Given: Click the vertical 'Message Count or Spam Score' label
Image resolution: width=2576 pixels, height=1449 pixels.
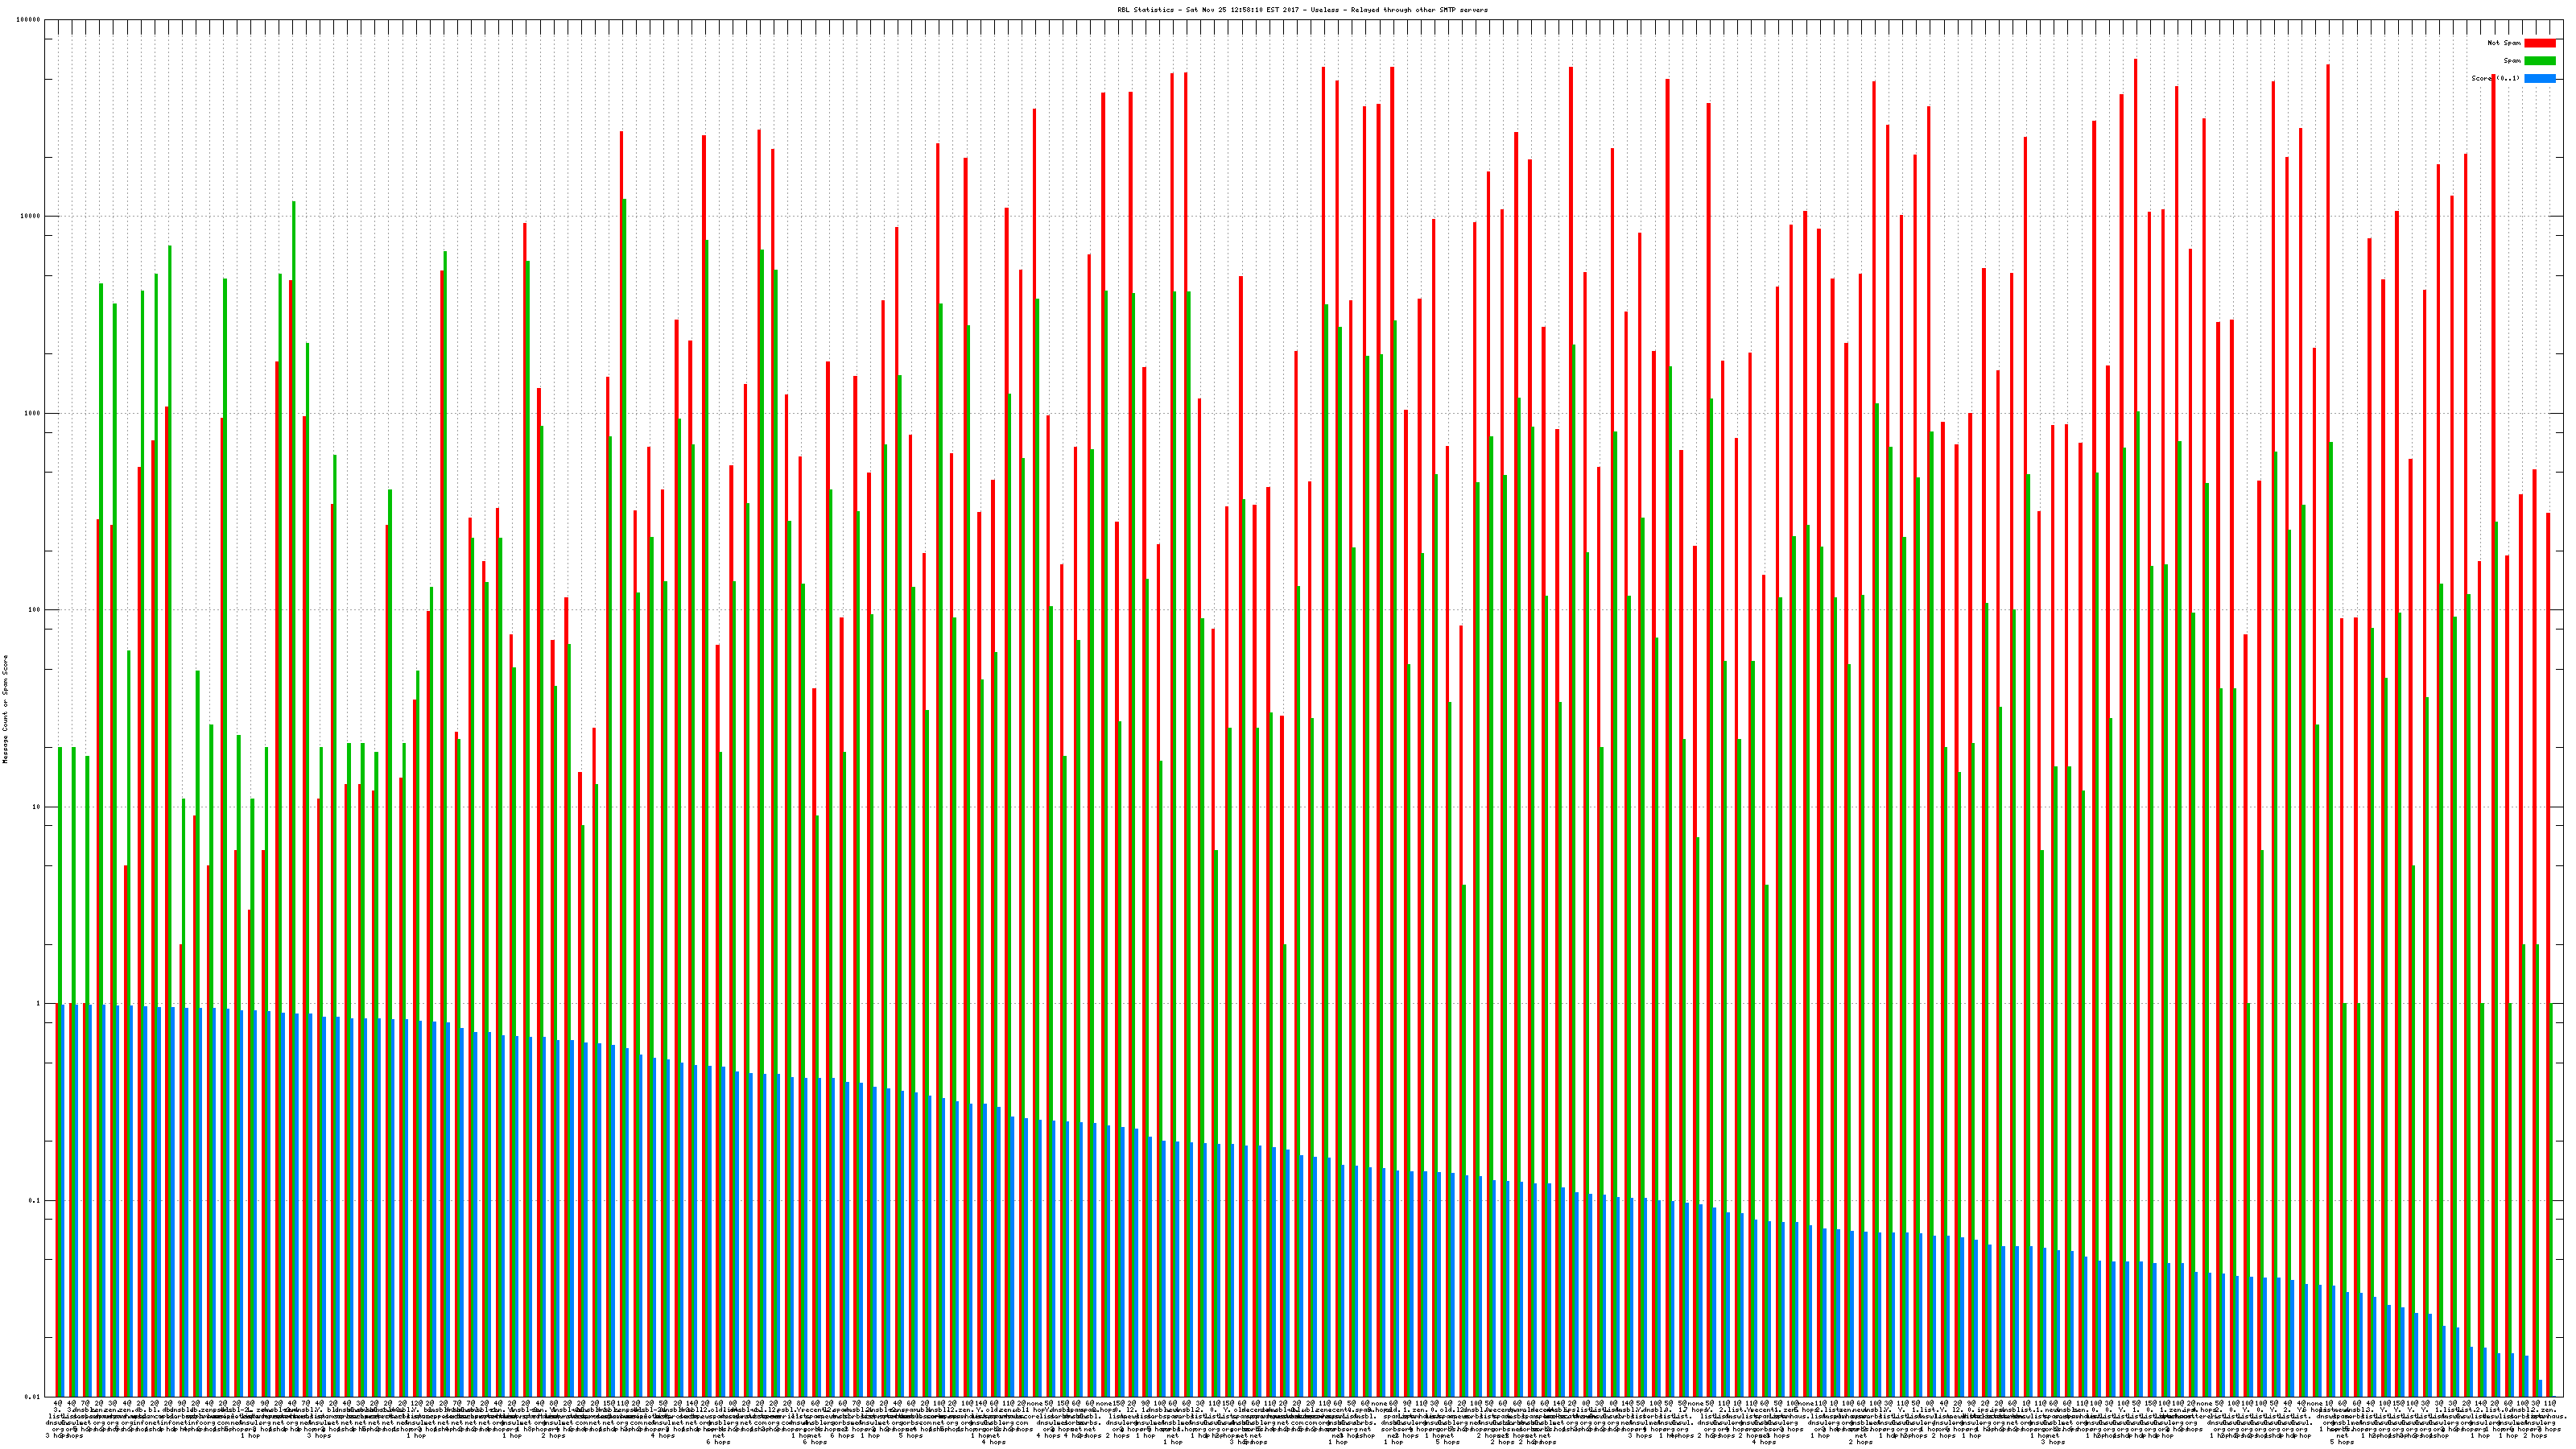Looking at the screenshot, I should tap(5, 709).
